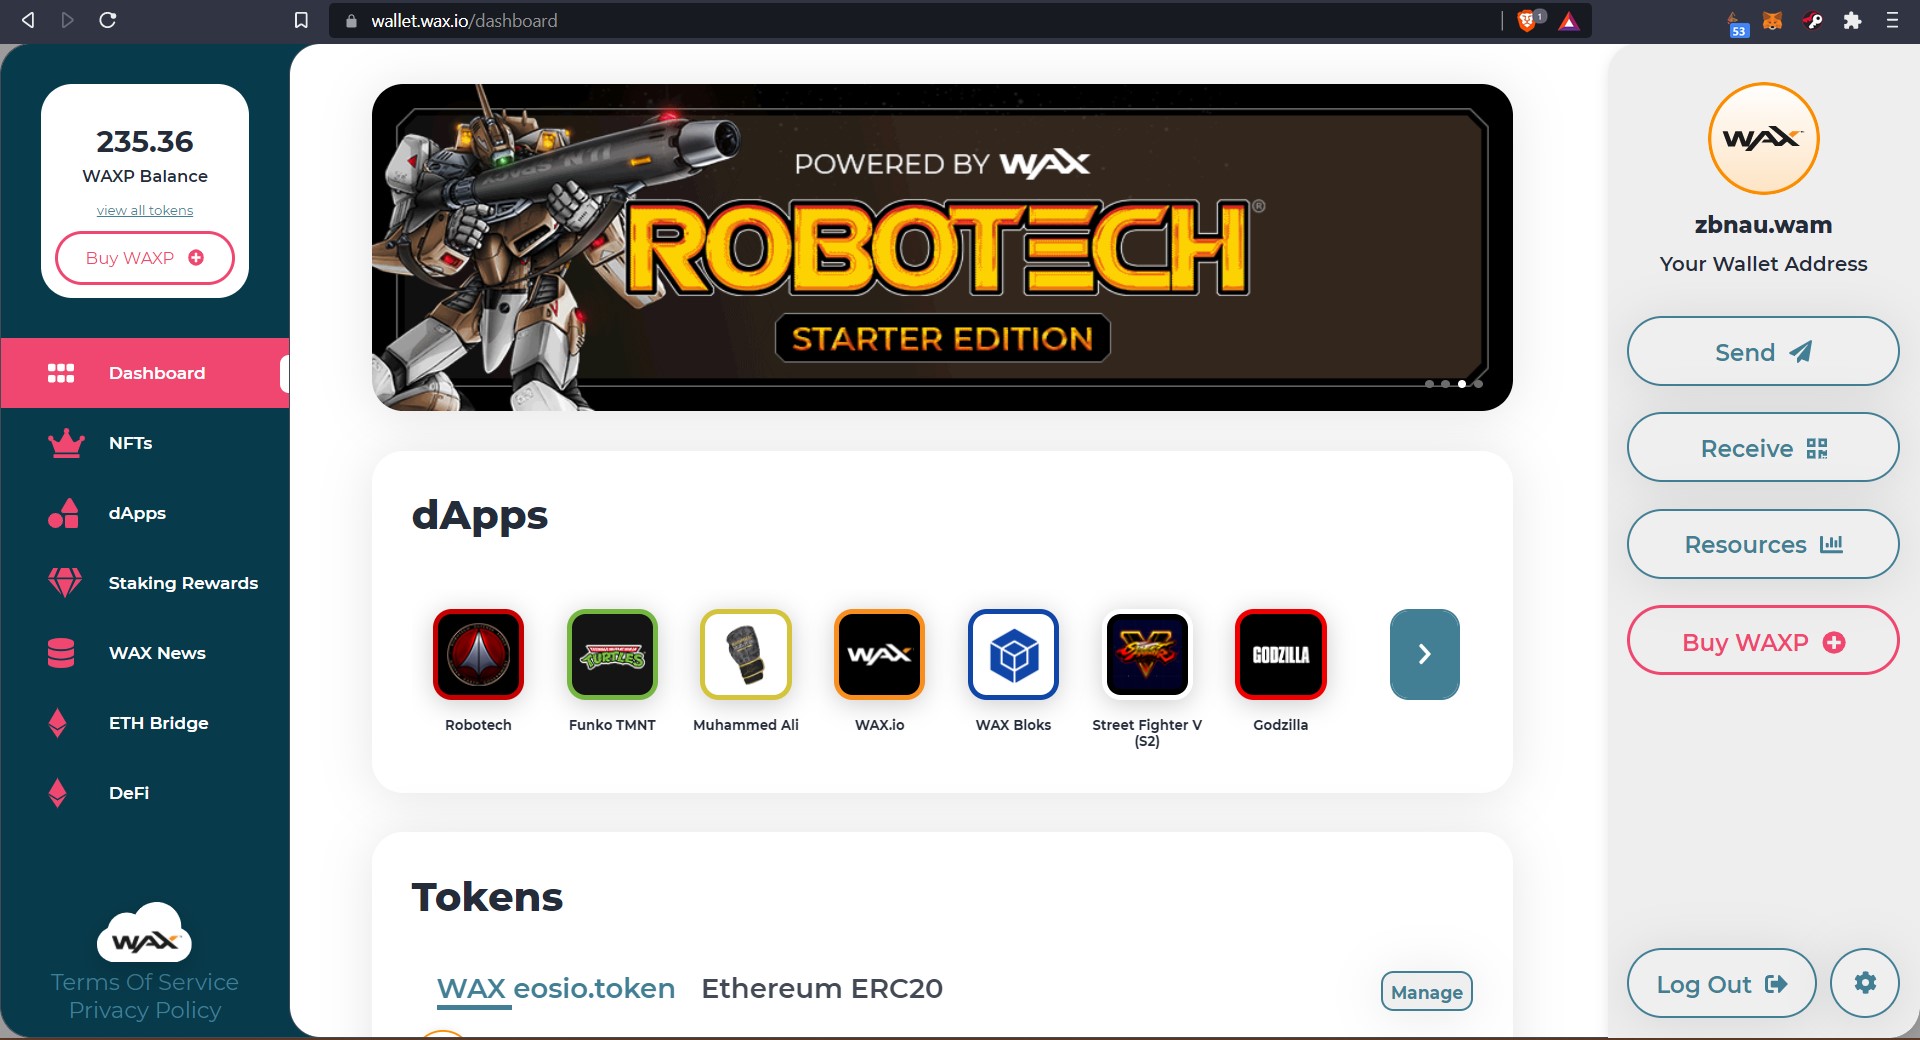Show next dApps with the arrow button

(x=1425, y=654)
